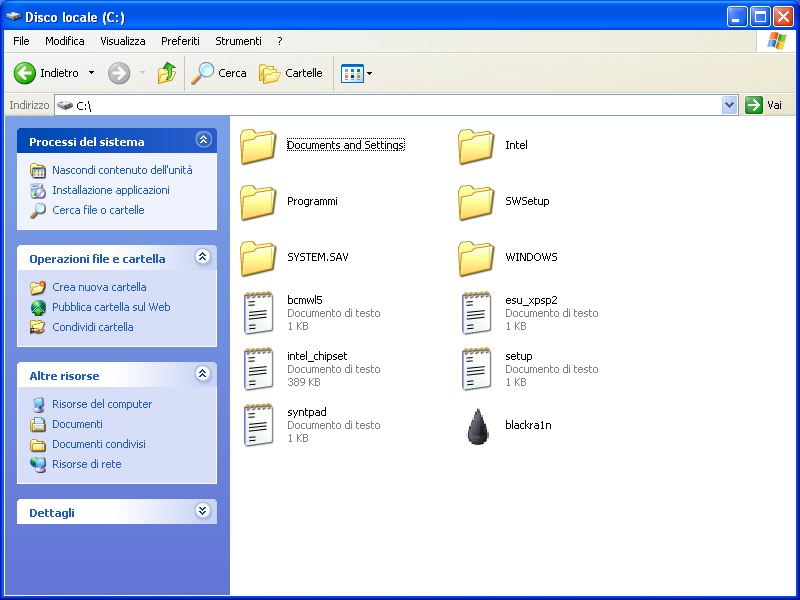Select the Intel folder icon

(476, 146)
